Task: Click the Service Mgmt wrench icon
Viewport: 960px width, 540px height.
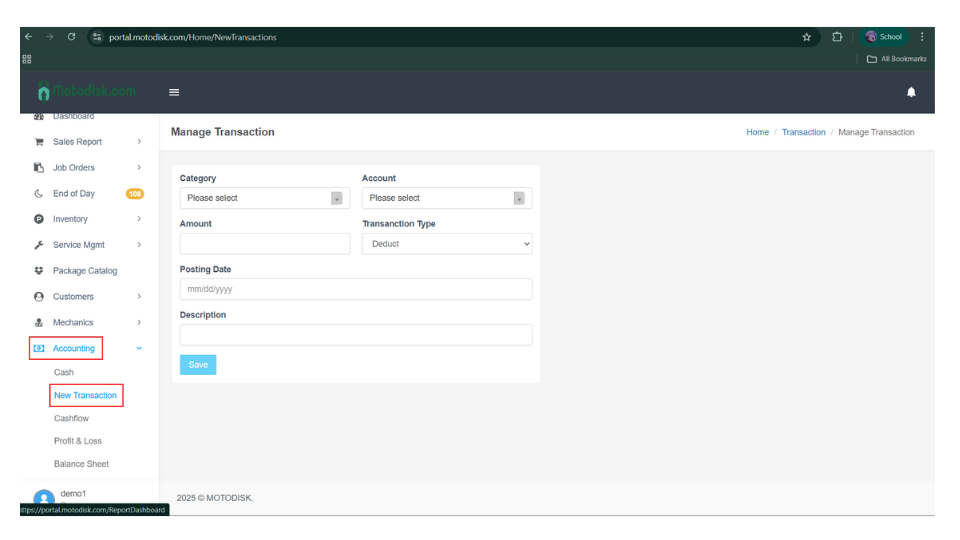Action: point(39,245)
